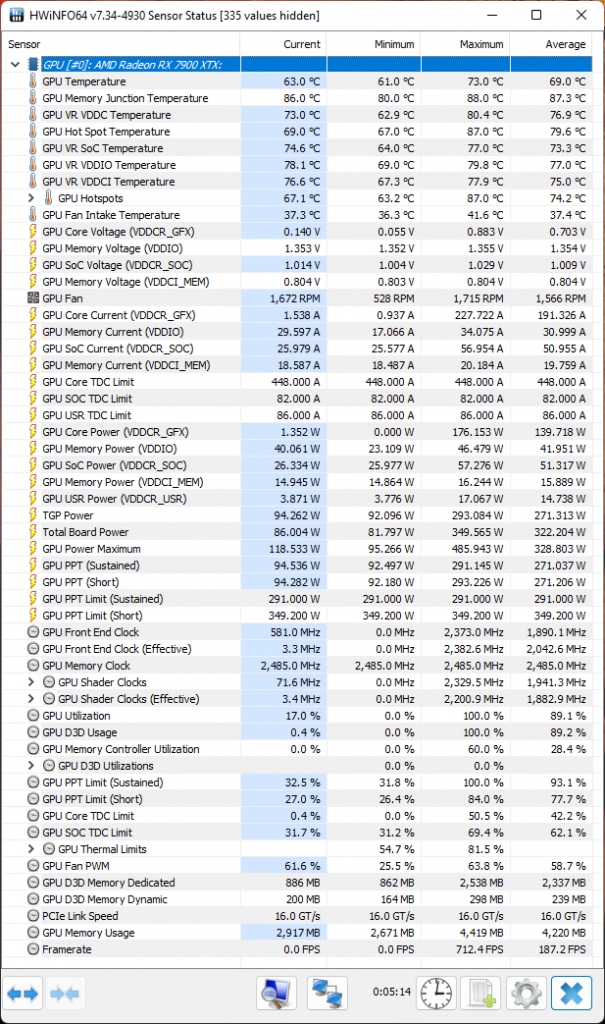The height and width of the screenshot is (1024, 605).
Task: Select GPU Core Current (VDDCR_GFX) row
Action: (297, 315)
